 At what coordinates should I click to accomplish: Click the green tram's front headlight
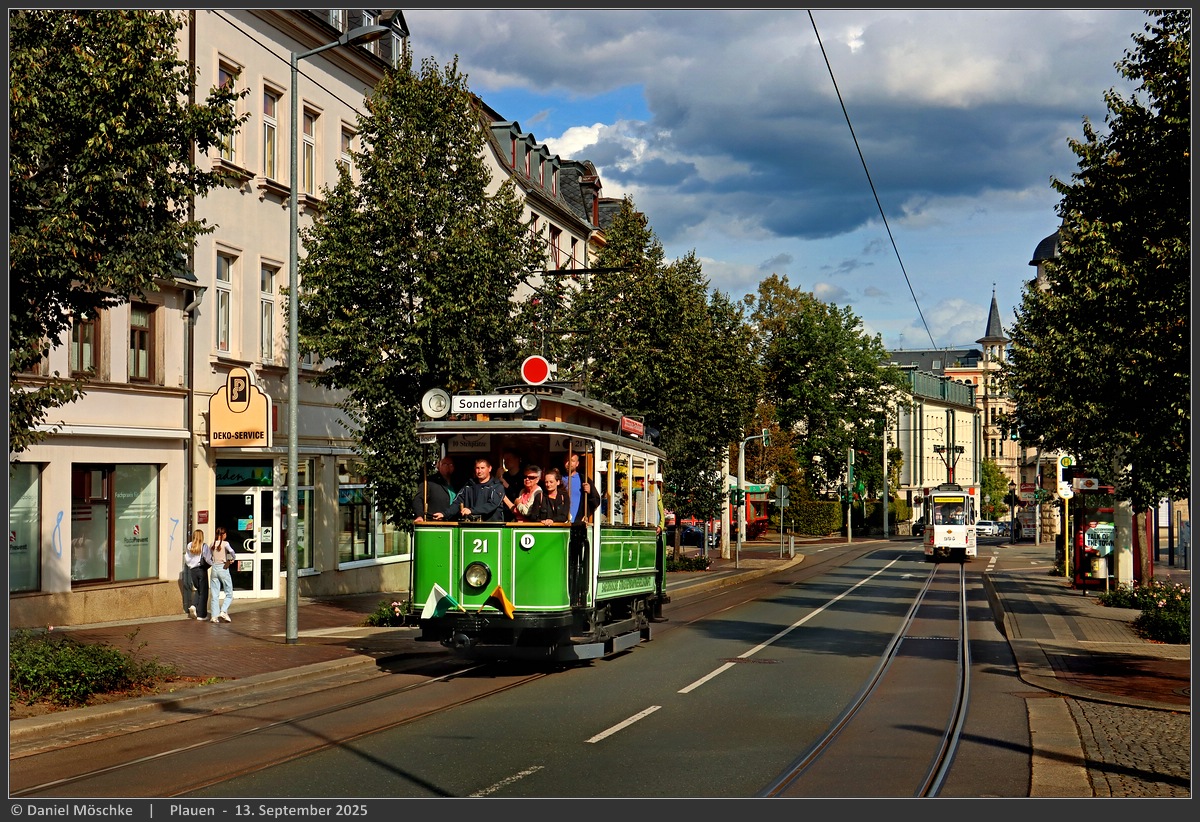[x=476, y=575]
